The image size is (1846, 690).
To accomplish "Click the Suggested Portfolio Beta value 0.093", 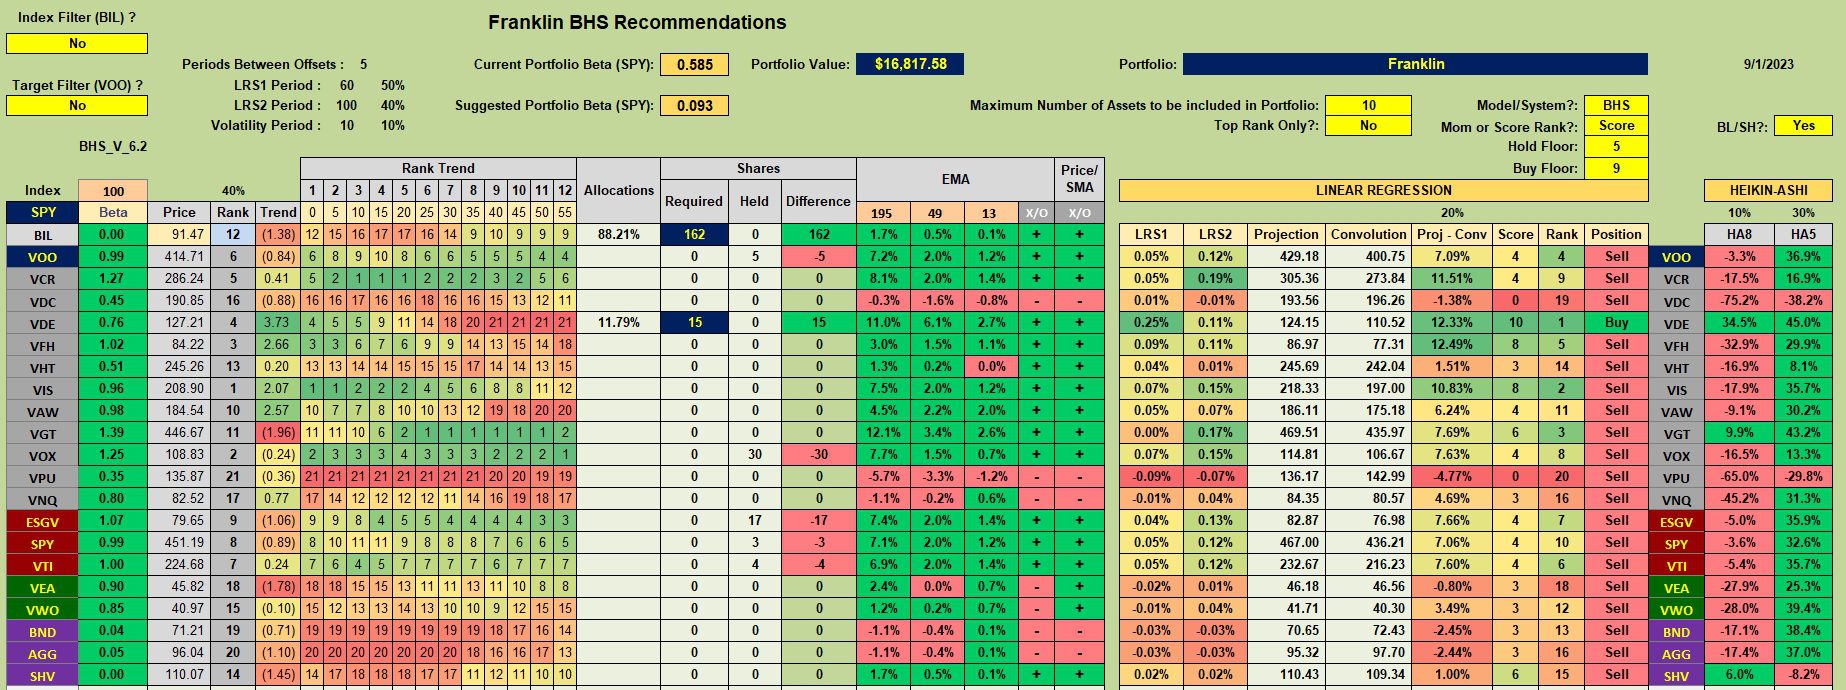I will pyautogui.click(x=694, y=106).
